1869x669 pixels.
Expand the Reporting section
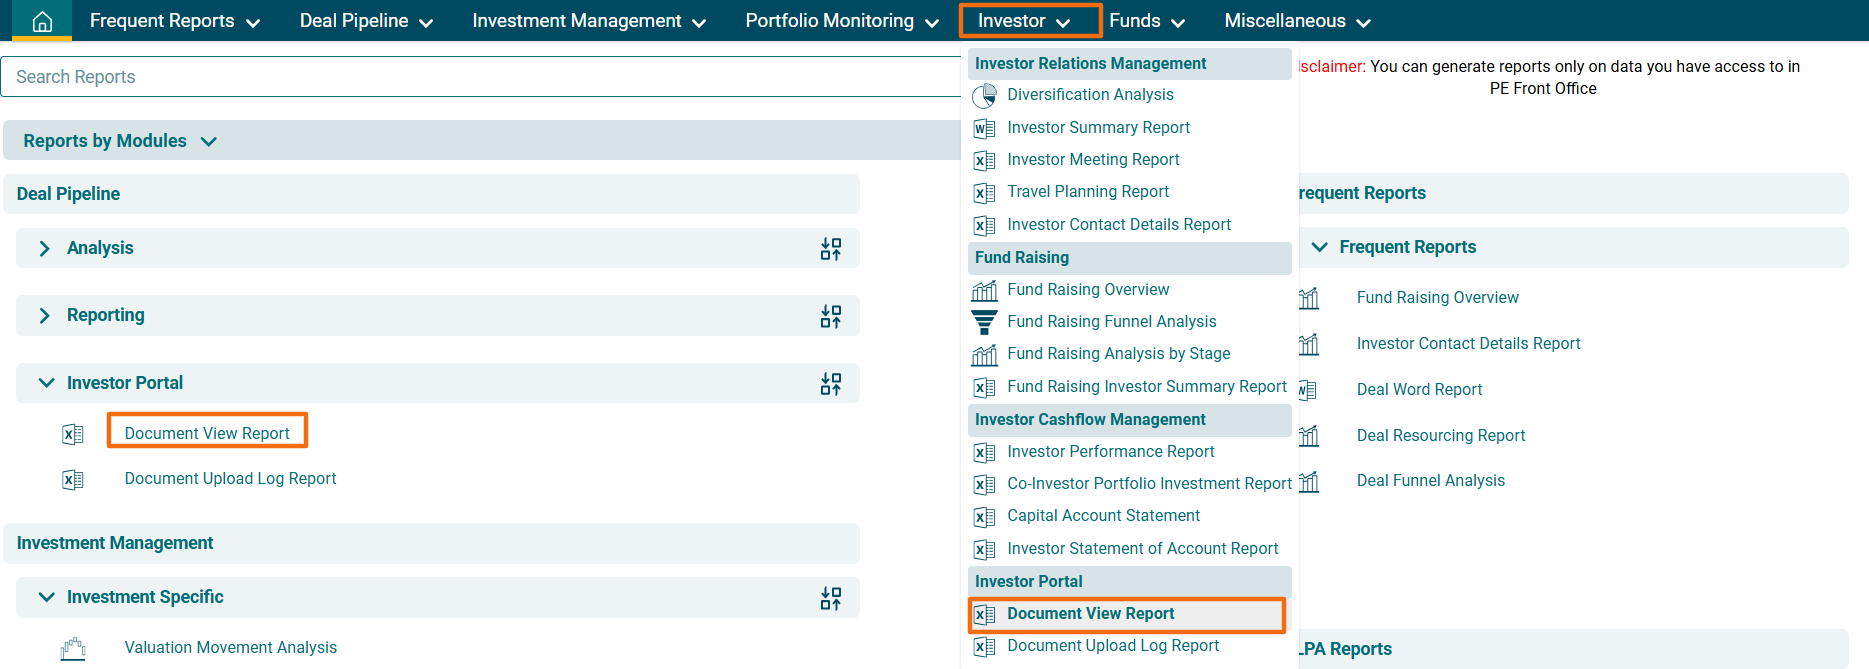[x=44, y=316]
